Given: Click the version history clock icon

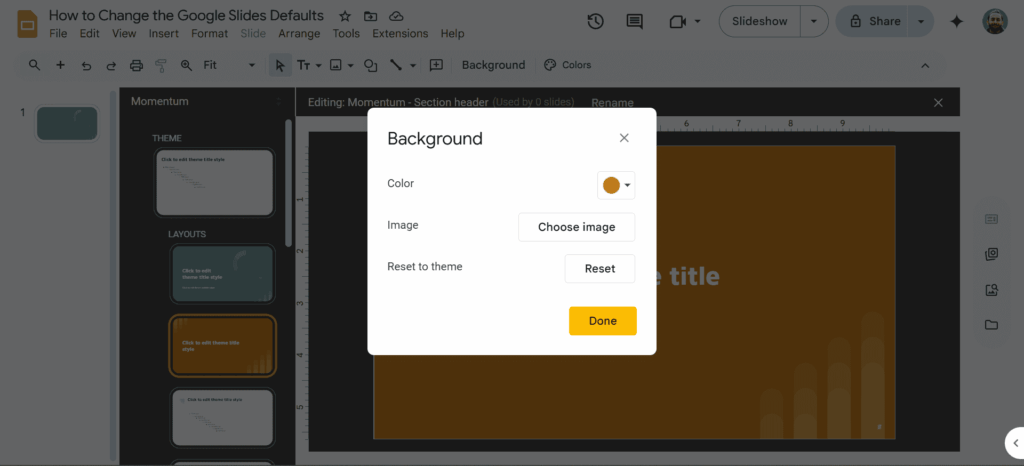Looking at the screenshot, I should click(x=595, y=21).
